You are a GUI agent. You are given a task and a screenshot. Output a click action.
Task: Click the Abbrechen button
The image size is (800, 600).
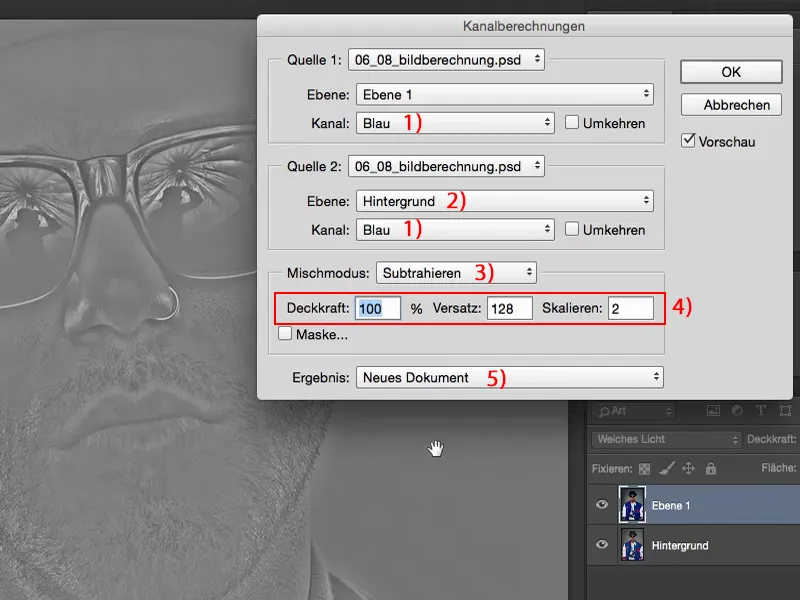click(x=731, y=105)
